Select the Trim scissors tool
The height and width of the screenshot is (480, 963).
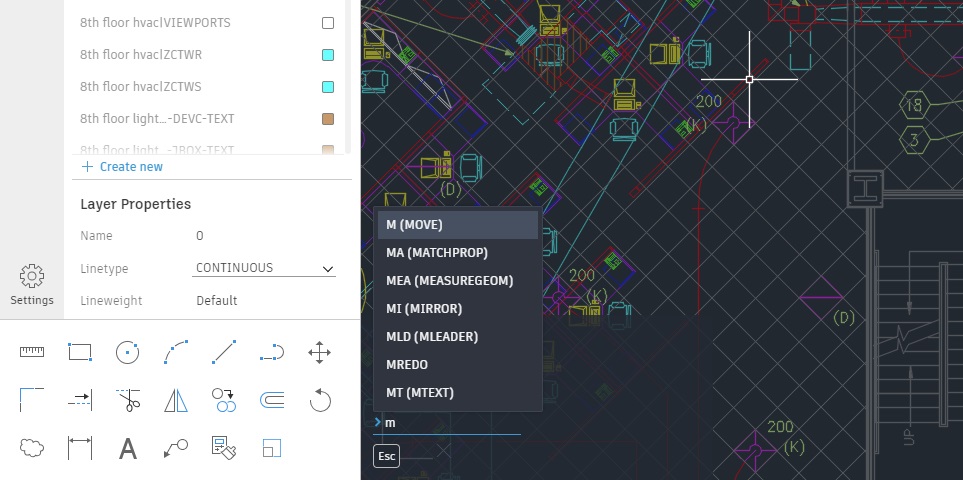click(128, 400)
